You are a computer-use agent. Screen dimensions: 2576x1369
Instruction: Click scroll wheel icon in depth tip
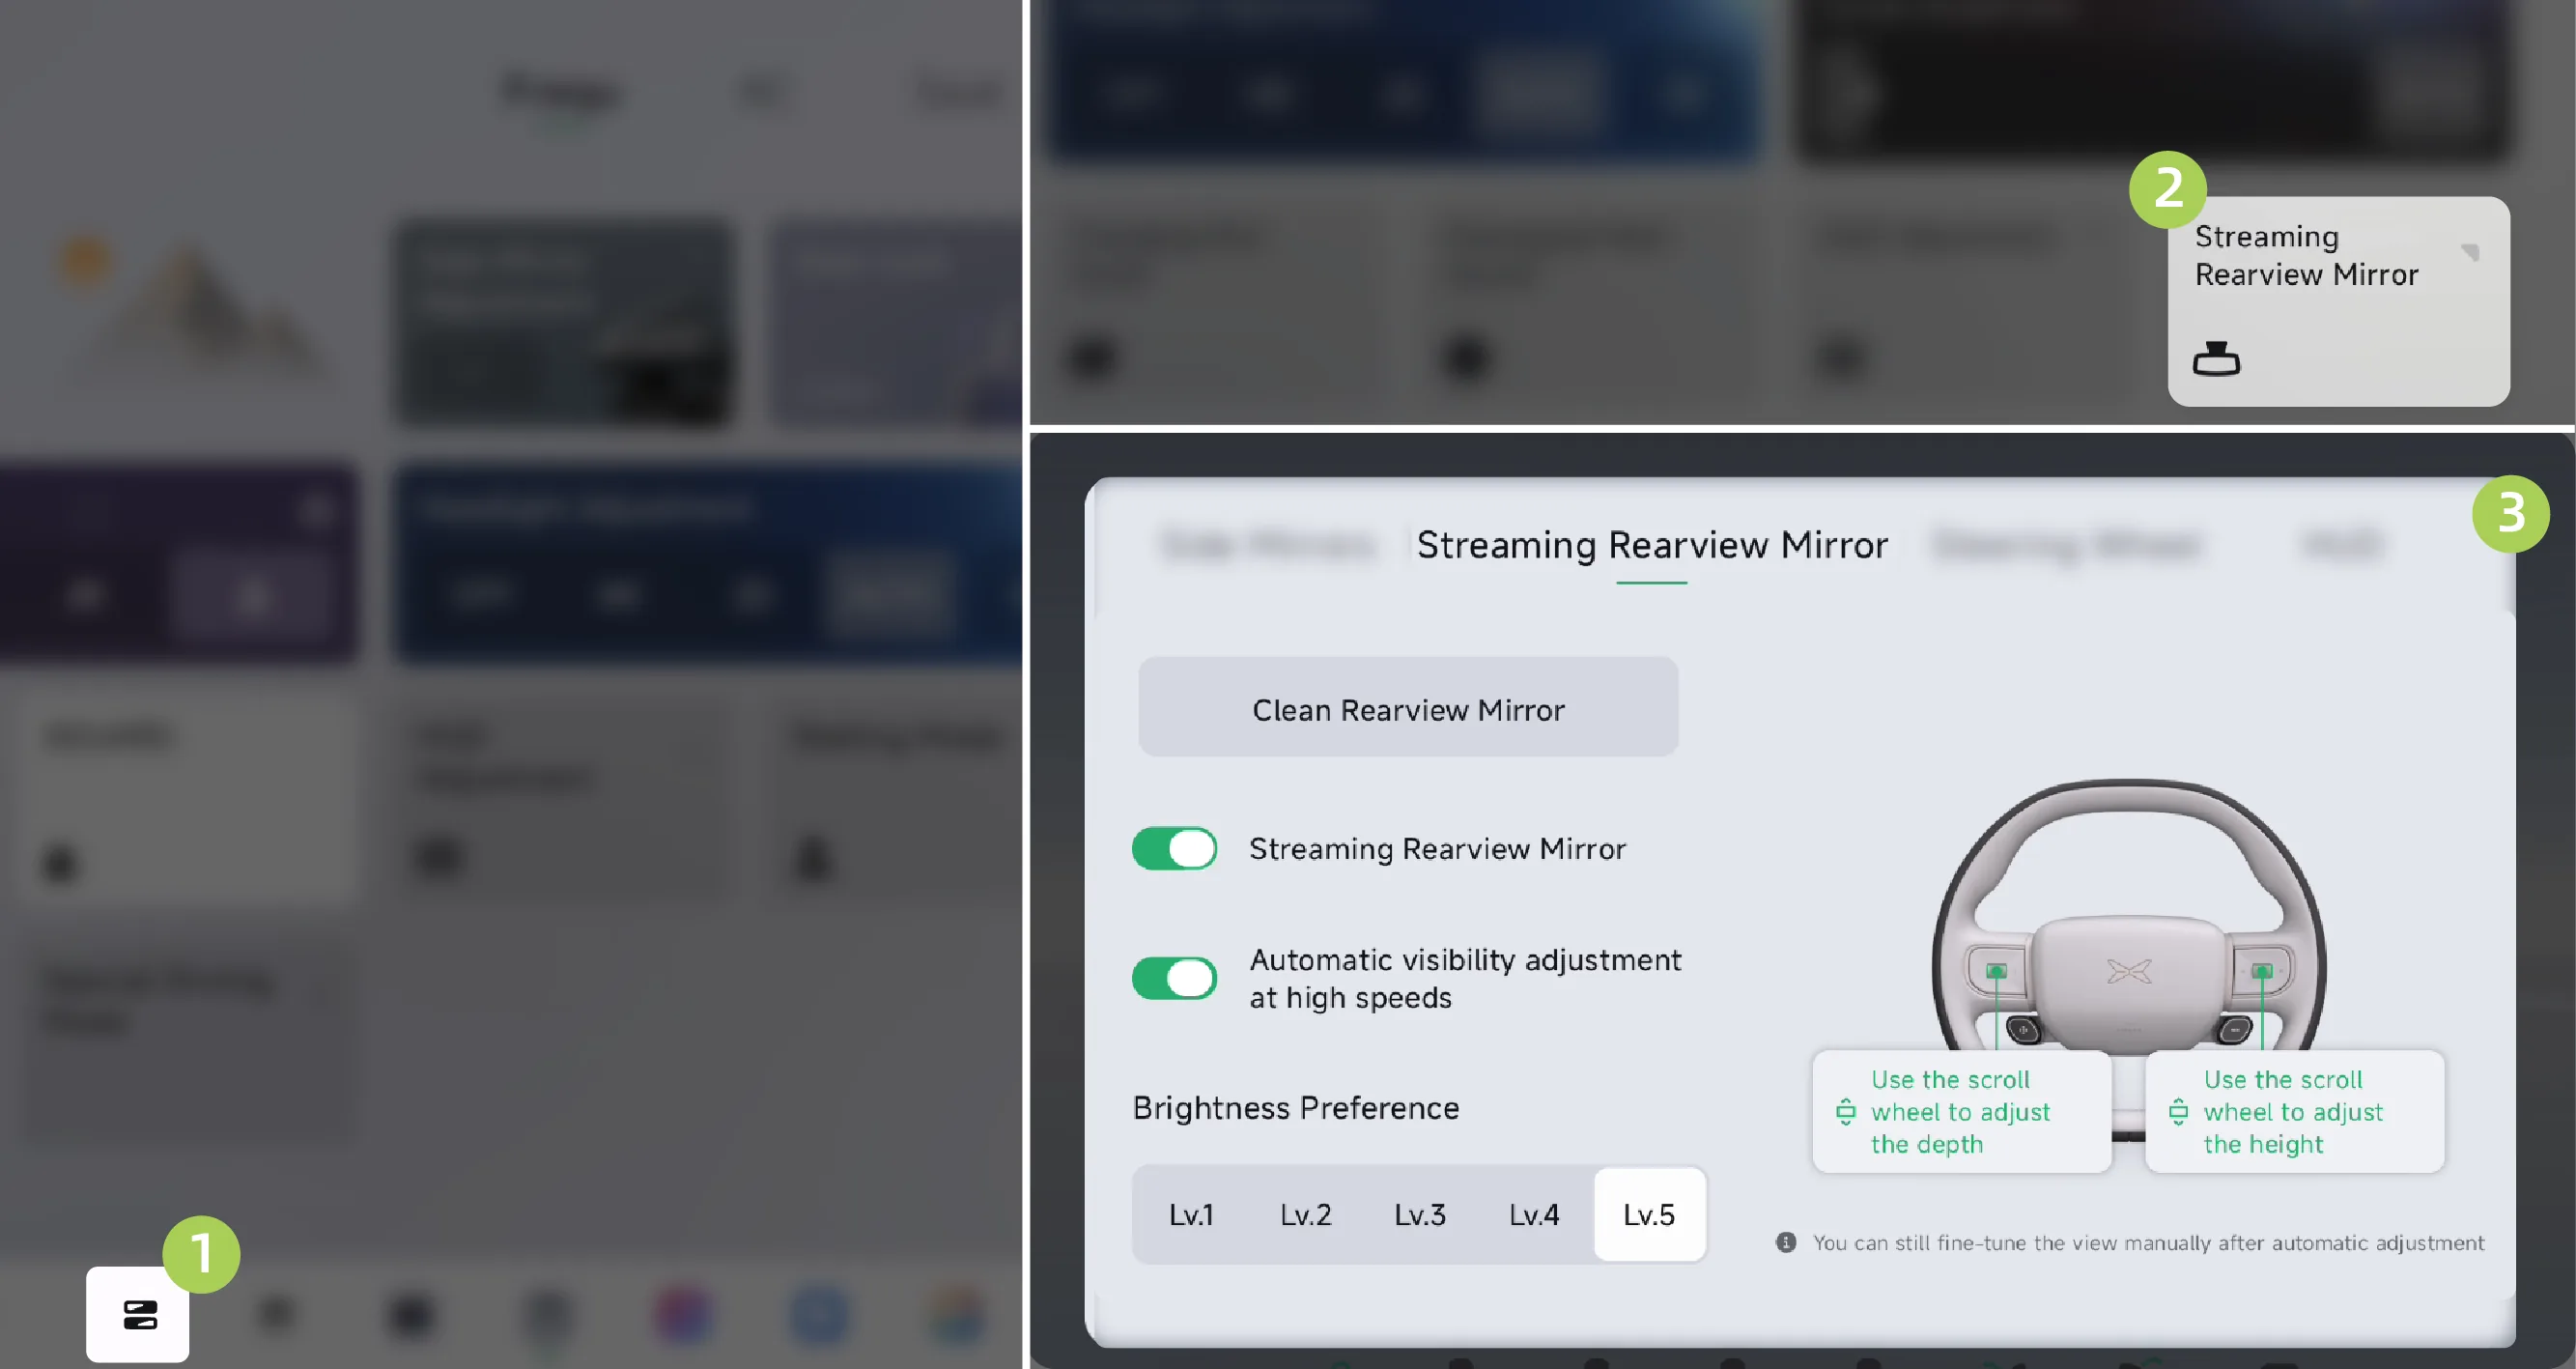click(1845, 1111)
